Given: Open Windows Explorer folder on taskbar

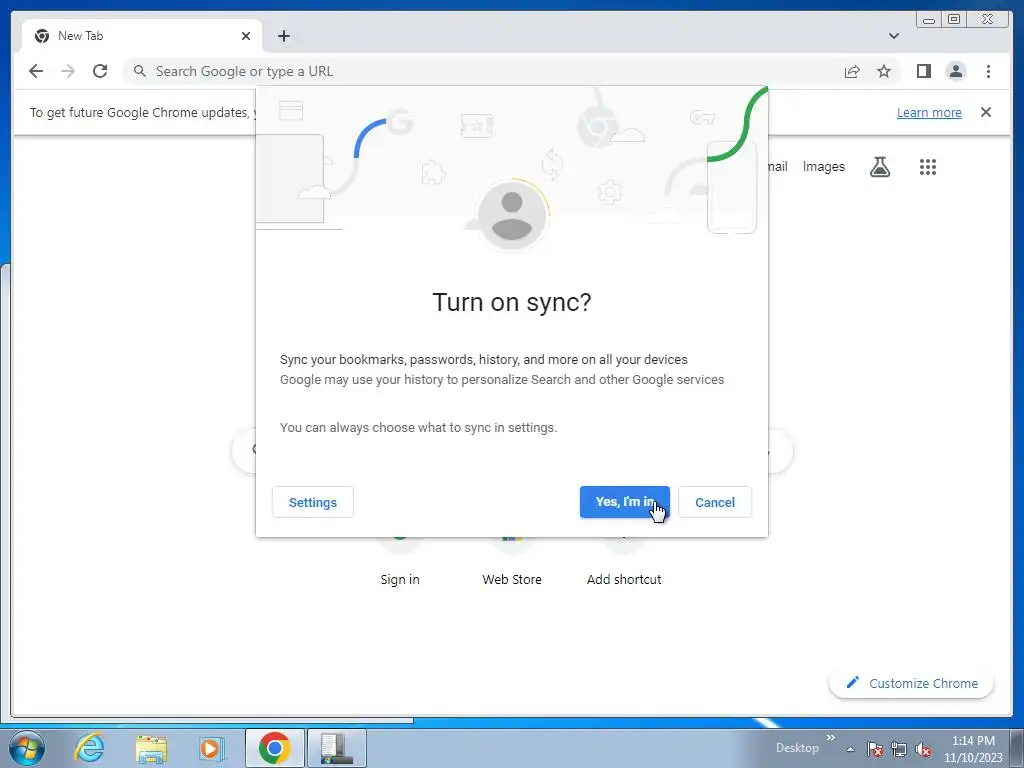Looking at the screenshot, I should click(x=150, y=748).
